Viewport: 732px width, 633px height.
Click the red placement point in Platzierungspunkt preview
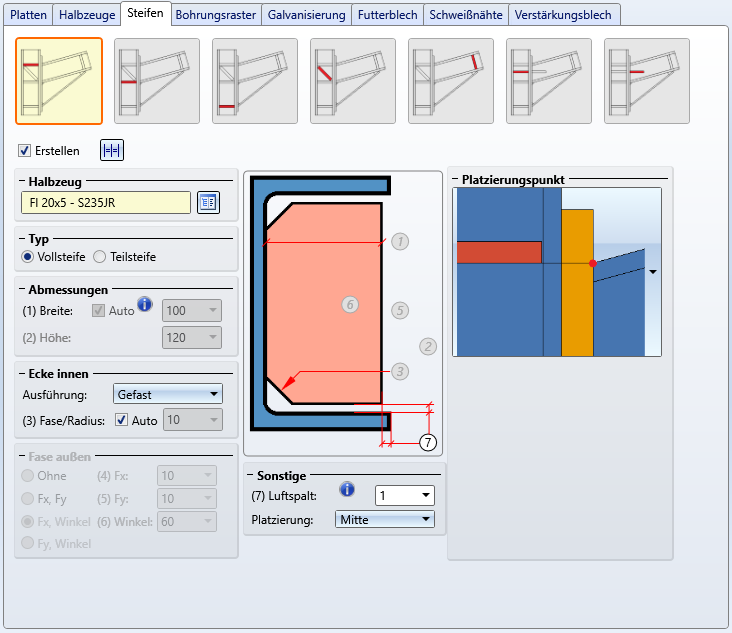click(592, 263)
